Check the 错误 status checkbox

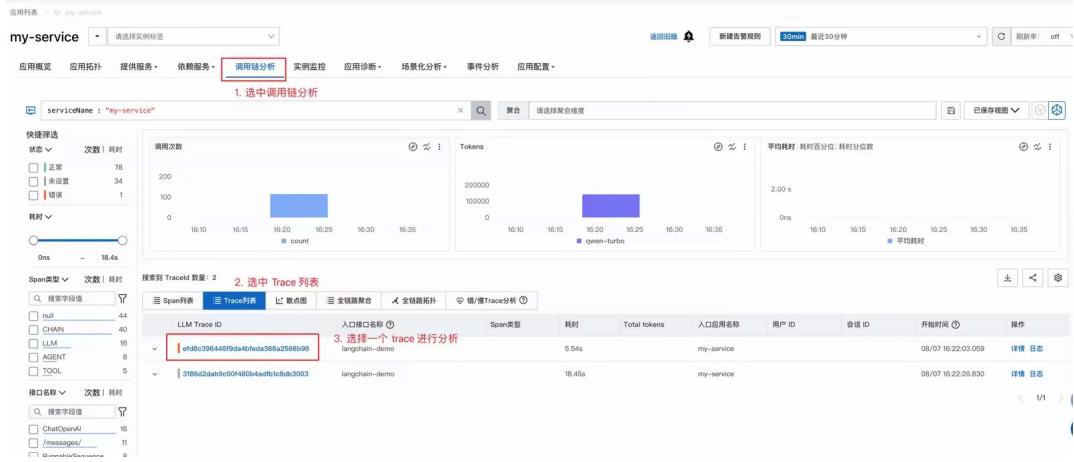tap(34, 195)
